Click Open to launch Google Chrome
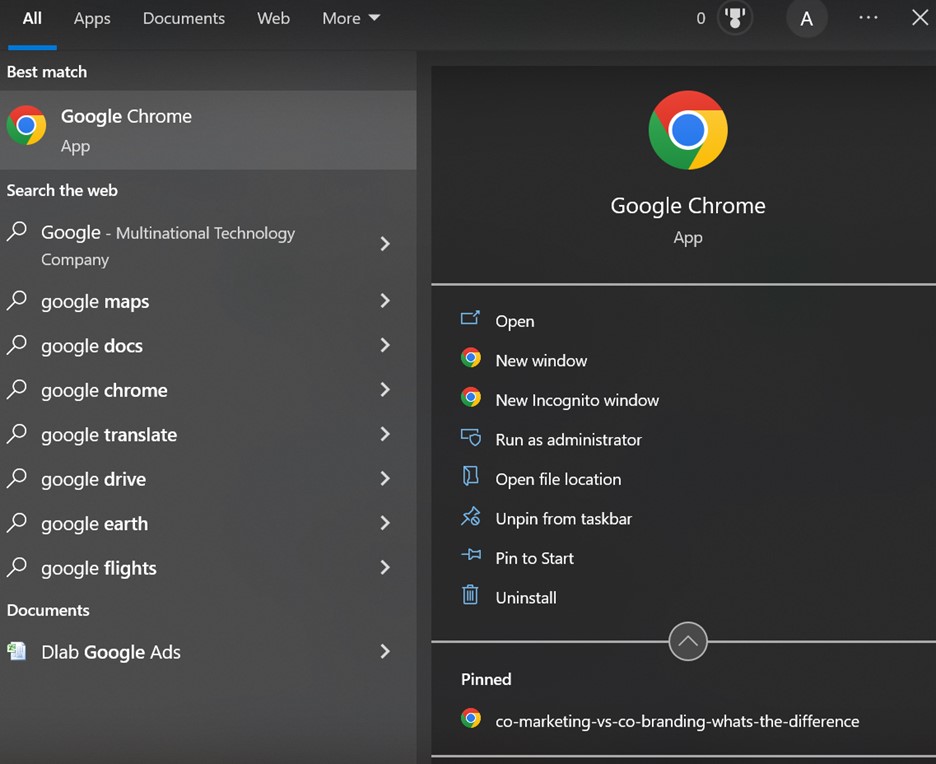This screenshot has width=936, height=764. 514,321
